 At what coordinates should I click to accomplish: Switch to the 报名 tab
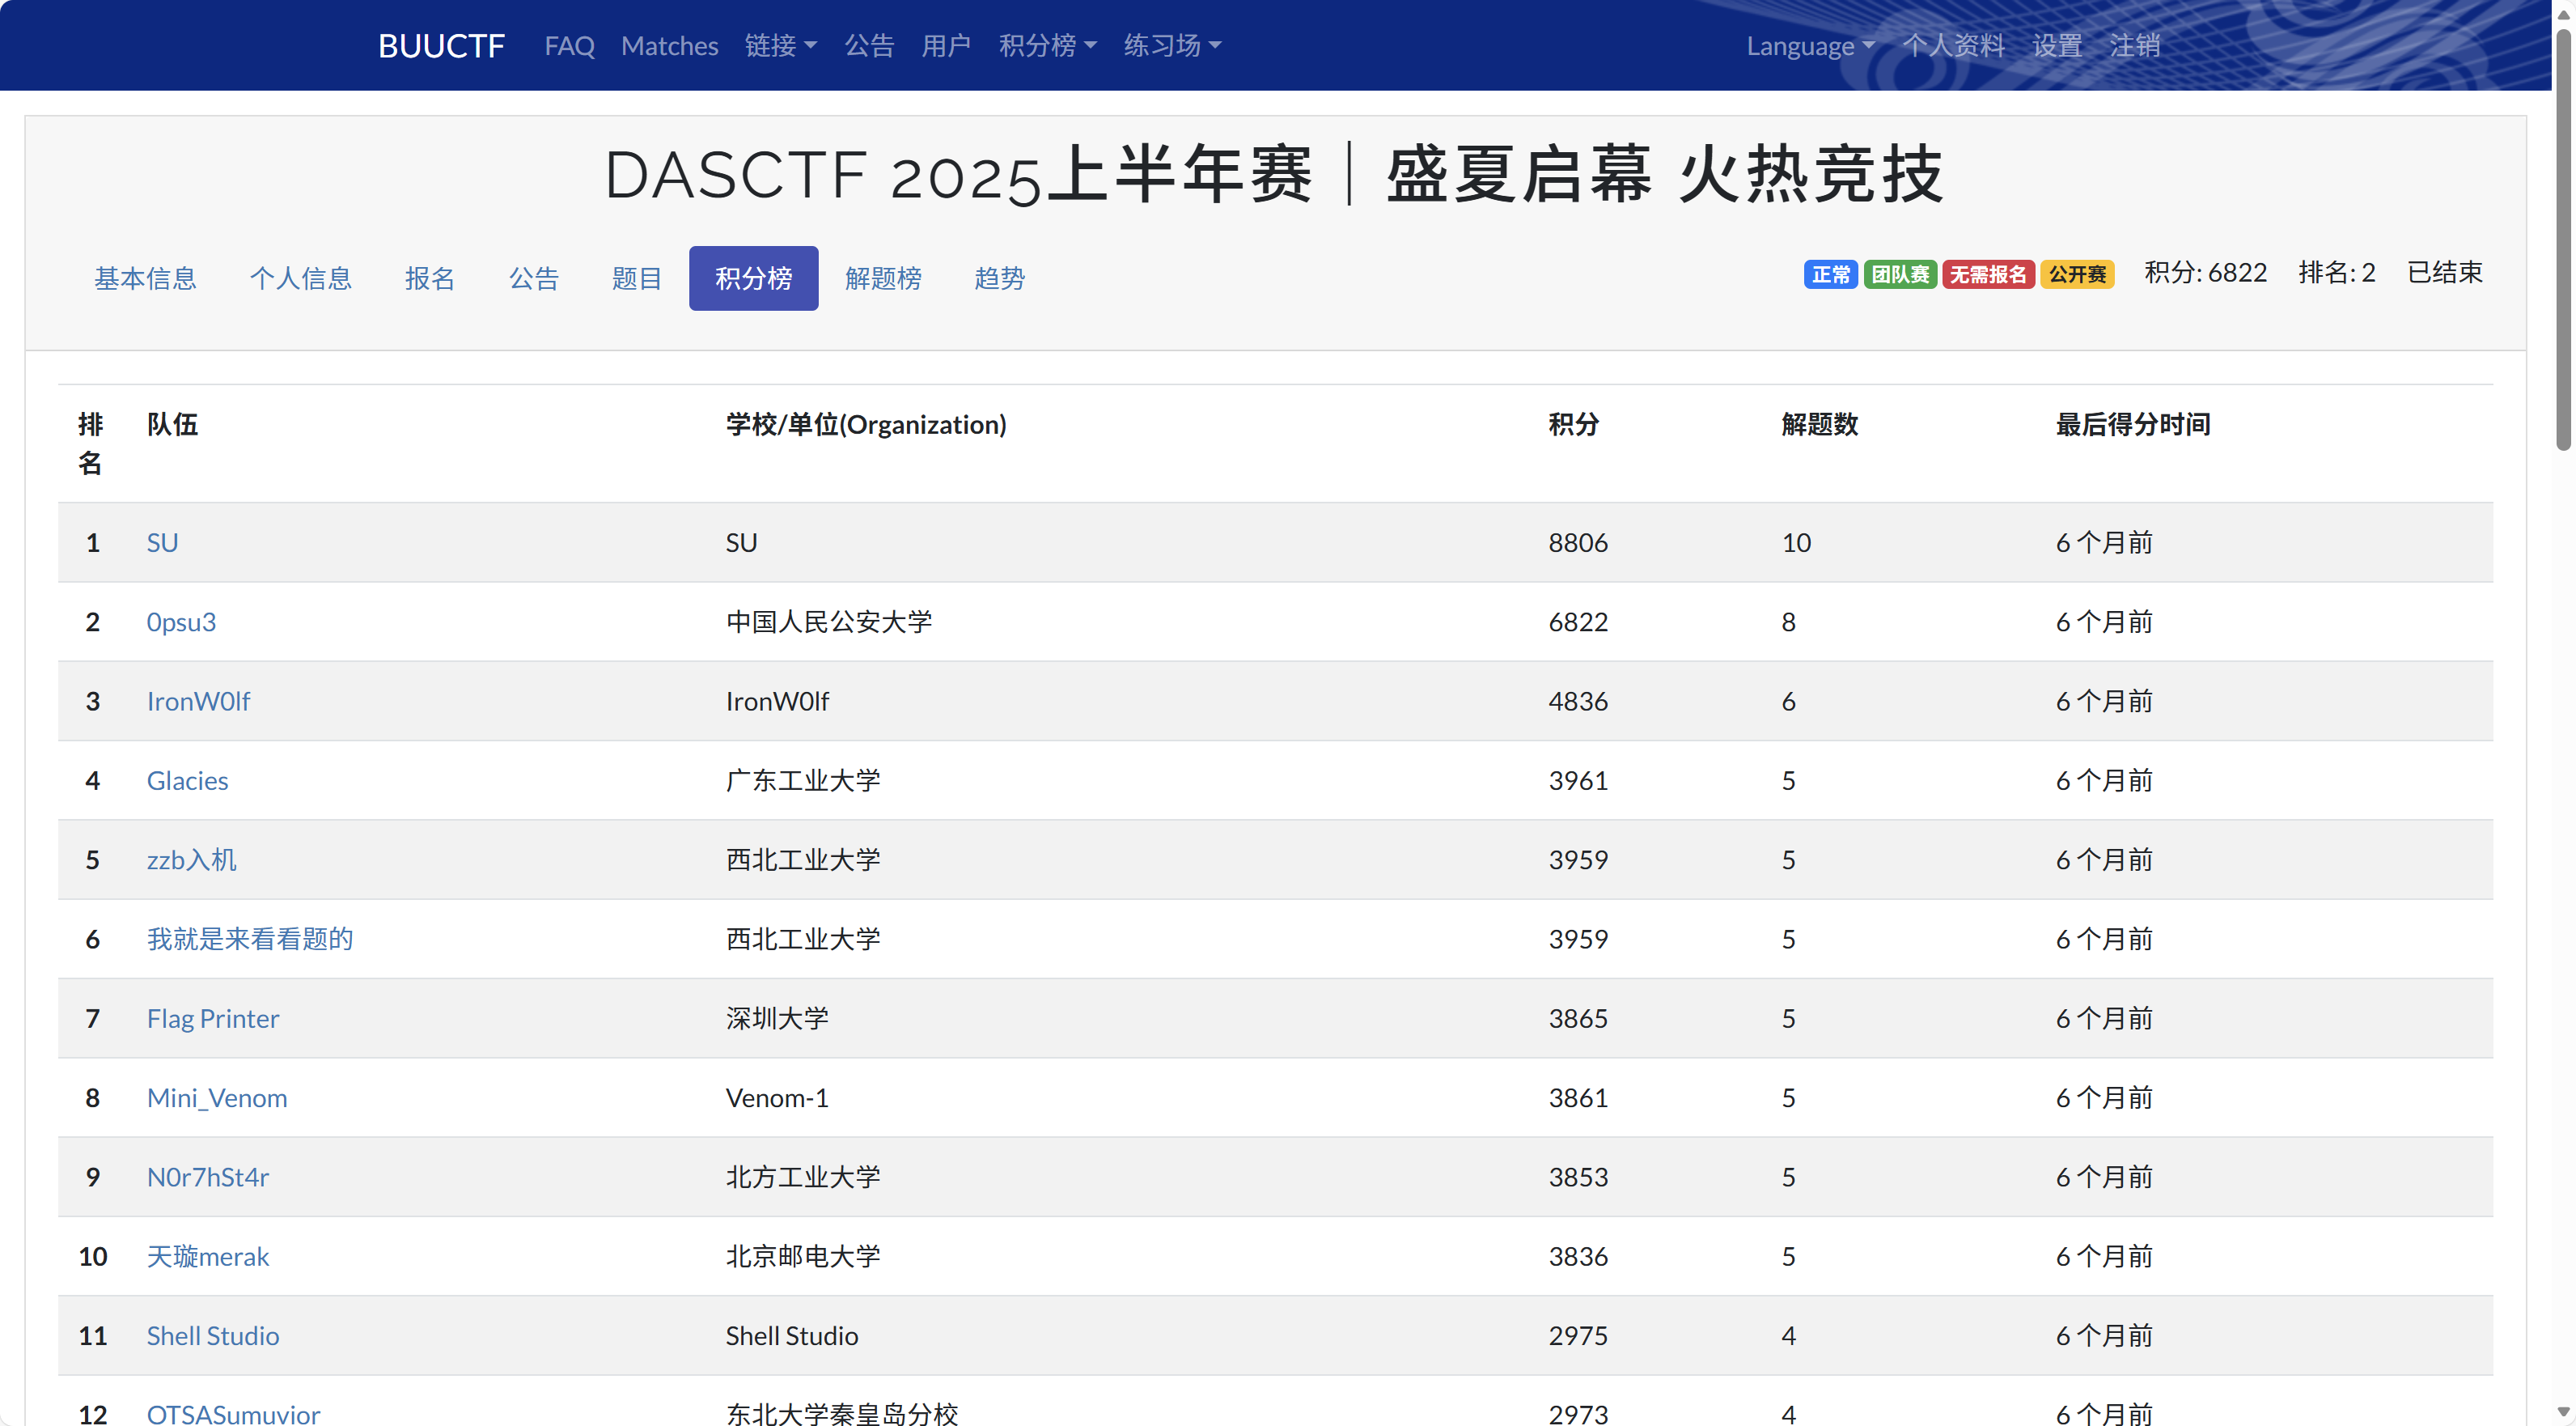click(430, 278)
